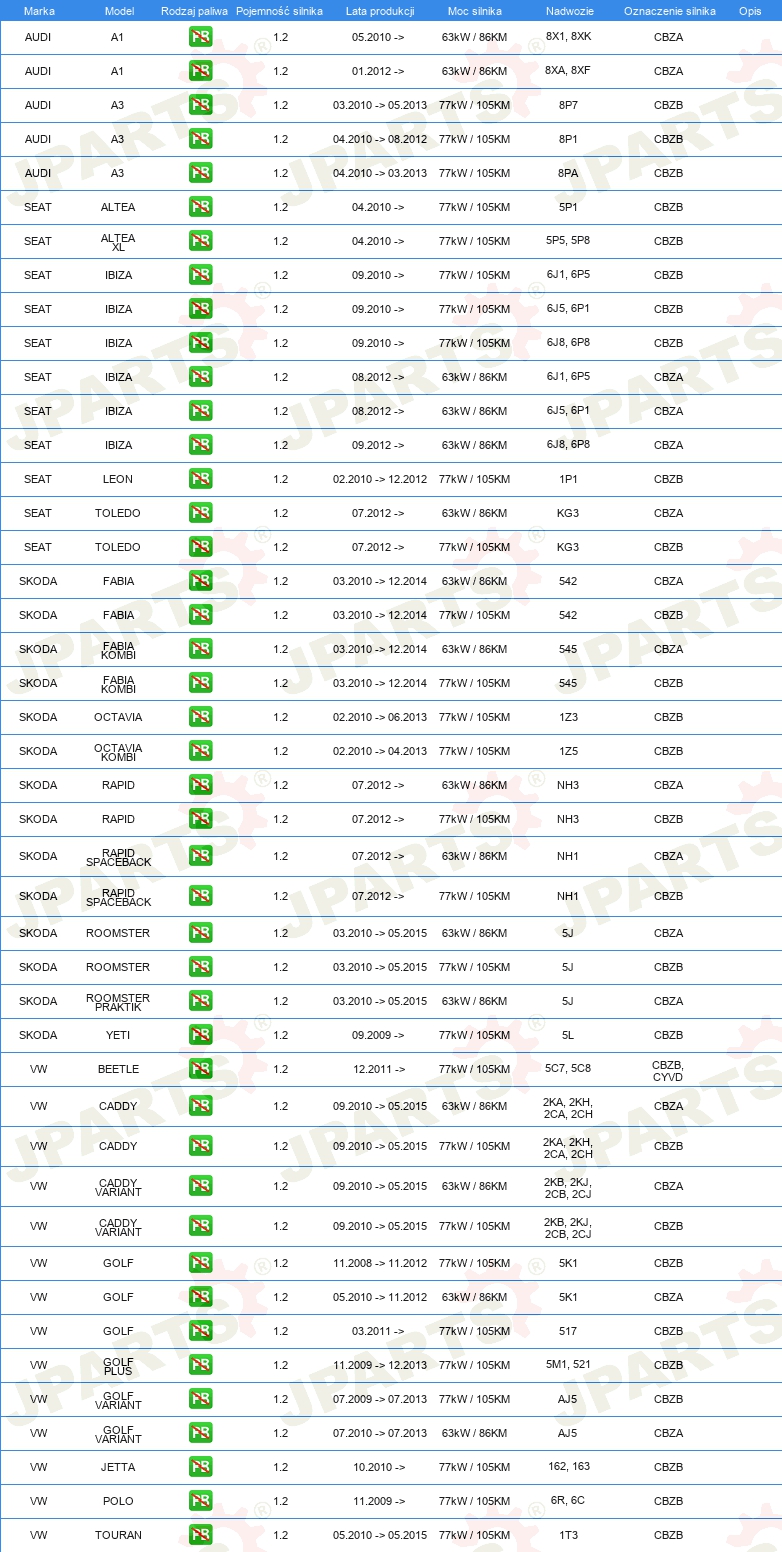The height and width of the screenshot is (1552, 782).
Task: Click the production date '12.2011 ->'
Action: click(378, 1069)
